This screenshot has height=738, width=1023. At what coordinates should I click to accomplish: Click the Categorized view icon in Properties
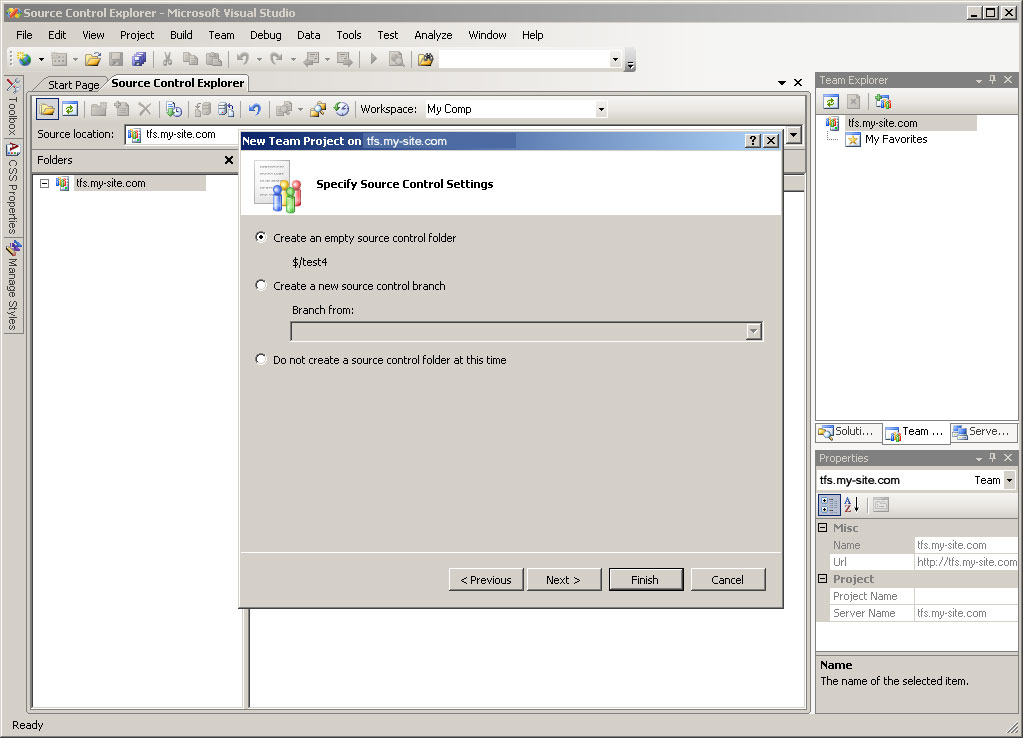pos(829,504)
